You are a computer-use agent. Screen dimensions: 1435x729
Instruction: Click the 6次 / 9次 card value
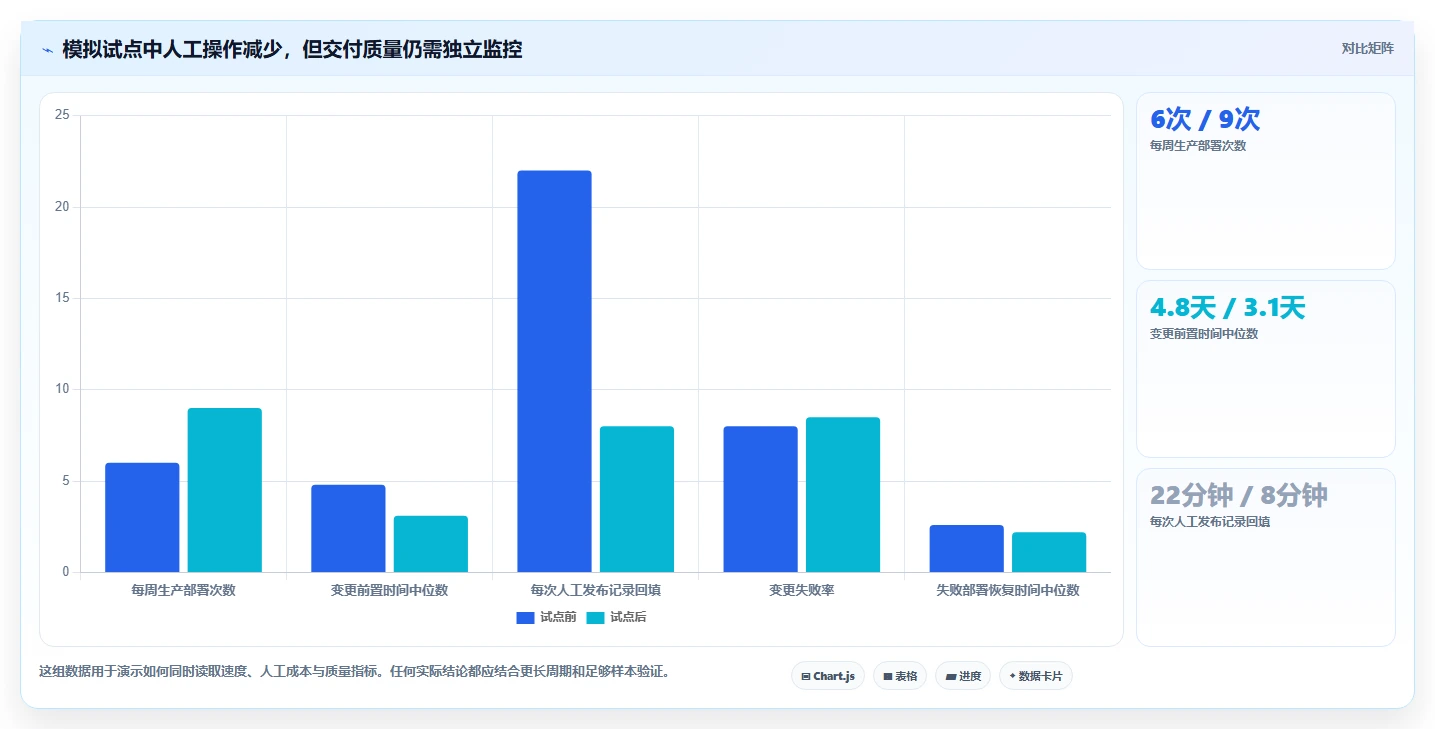(x=1205, y=119)
